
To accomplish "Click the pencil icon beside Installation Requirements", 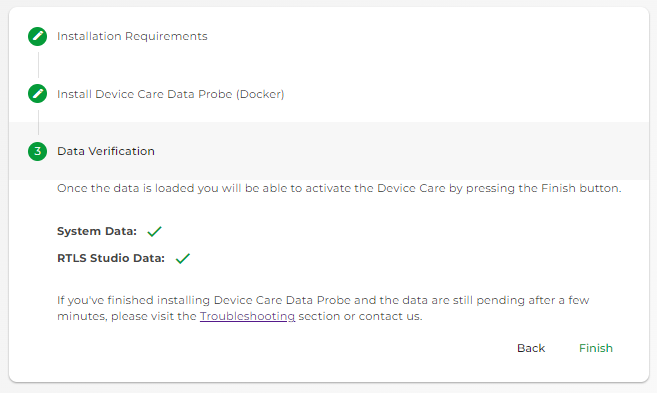I will 37,36.
